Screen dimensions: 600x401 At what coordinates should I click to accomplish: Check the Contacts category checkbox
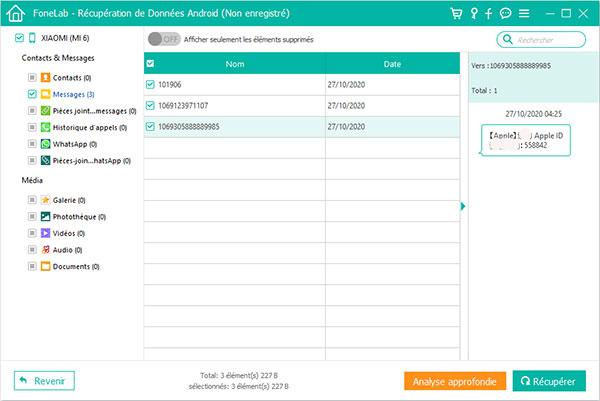32,77
